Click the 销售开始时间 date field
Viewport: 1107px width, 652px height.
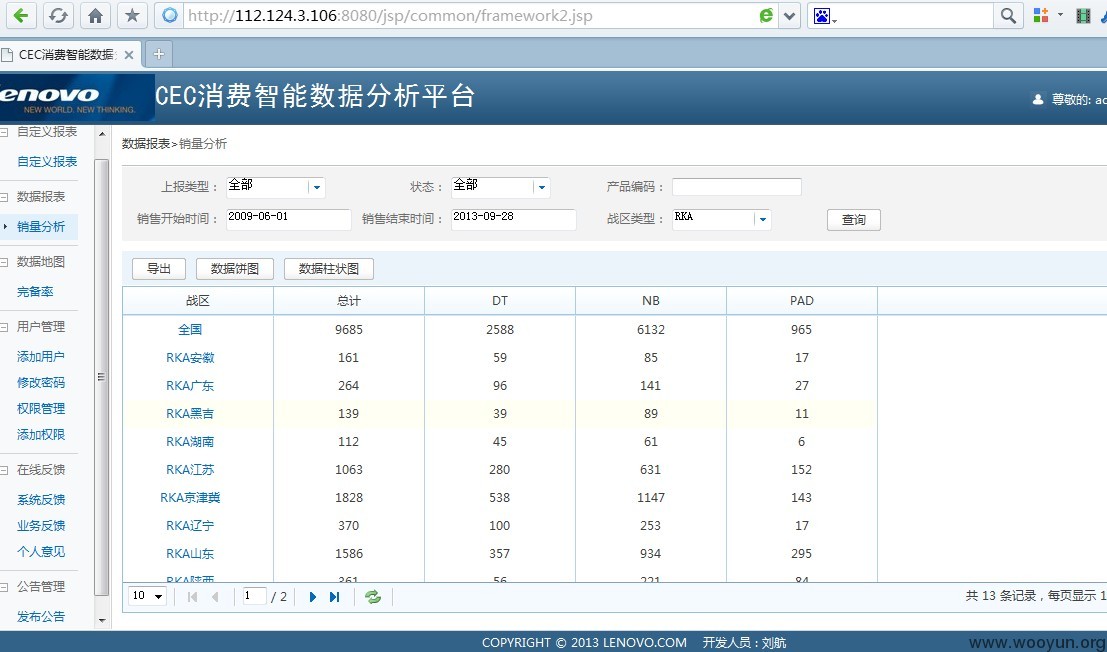click(289, 219)
